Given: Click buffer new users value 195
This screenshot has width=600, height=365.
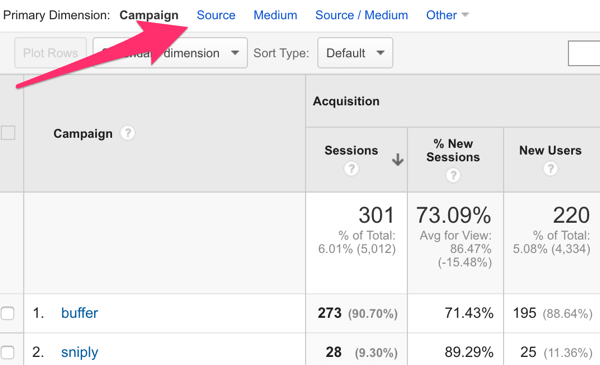Looking at the screenshot, I should (525, 313).
